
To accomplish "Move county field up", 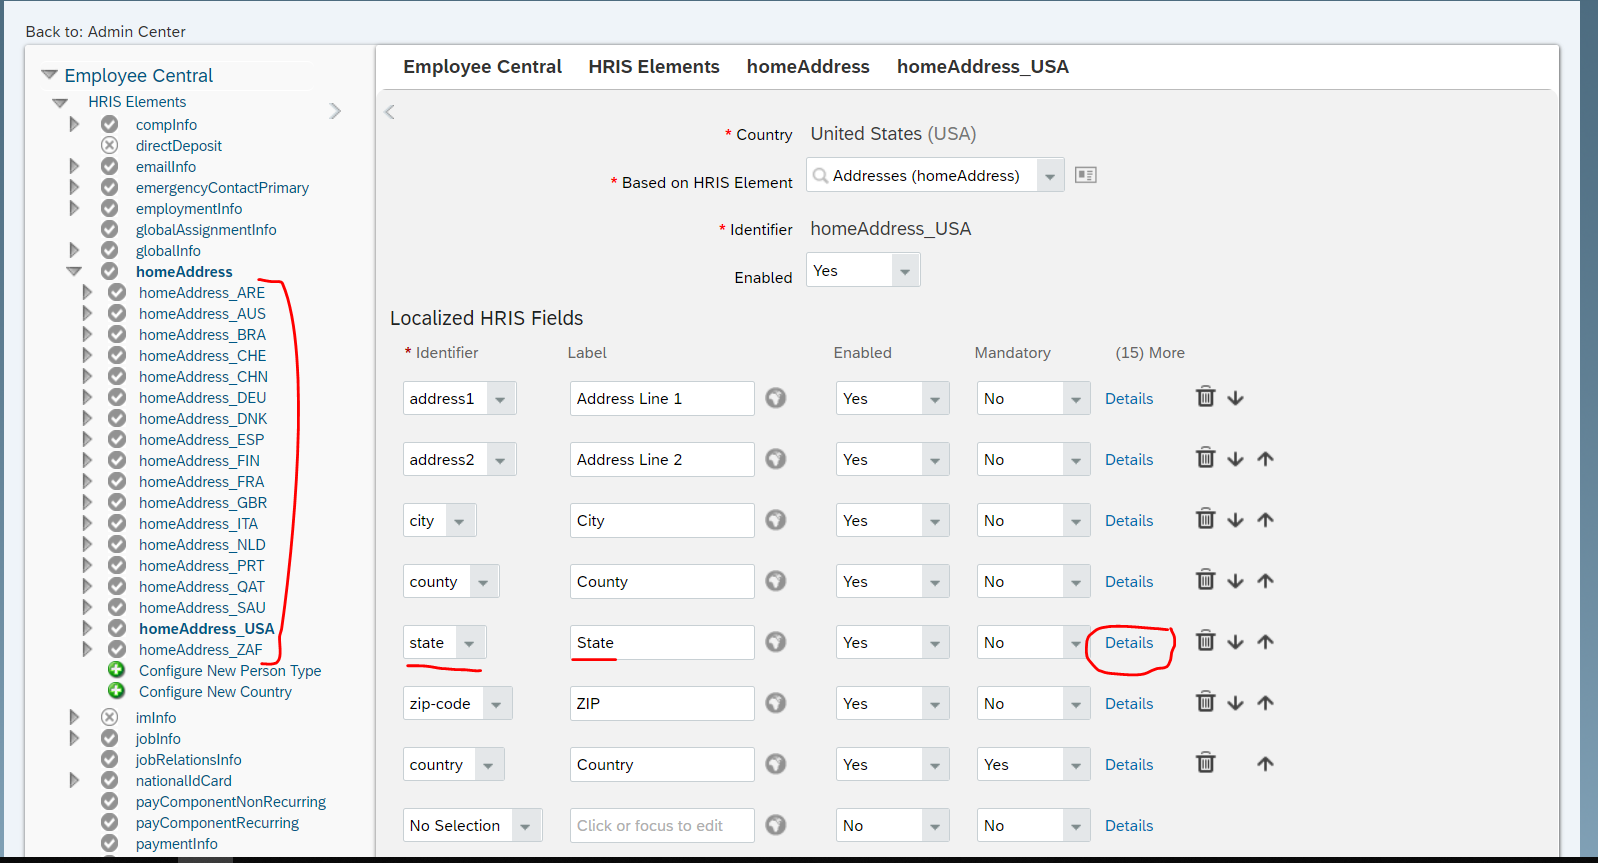I will (1265, 581).
